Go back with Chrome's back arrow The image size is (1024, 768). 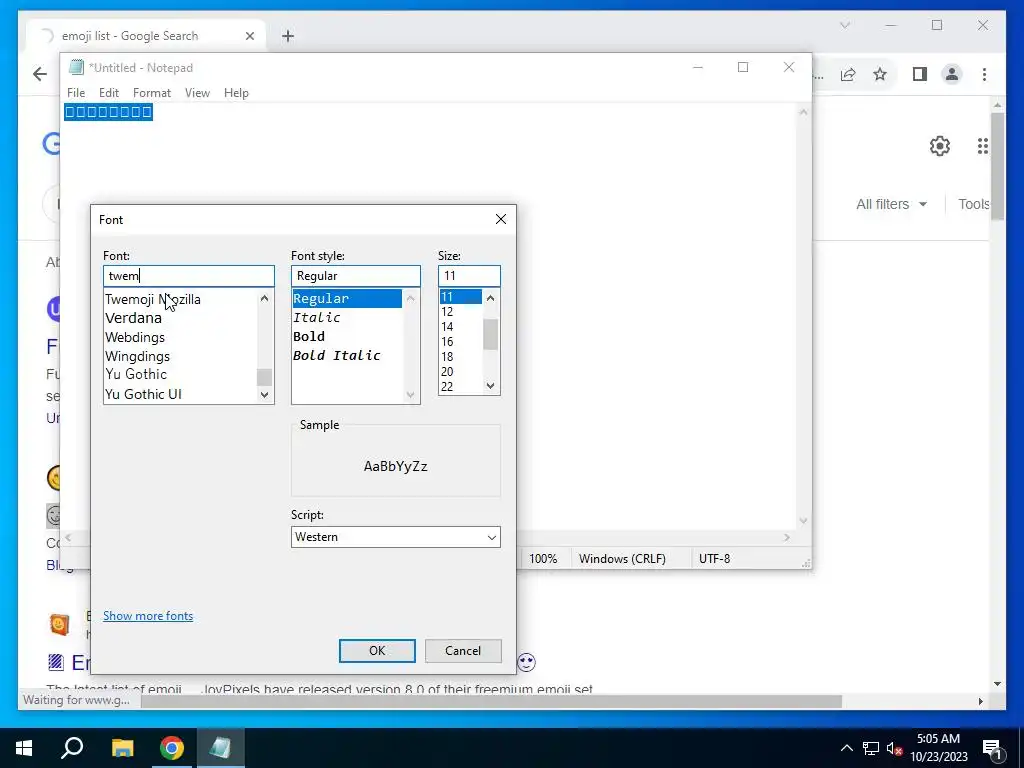tap(40, 74)
